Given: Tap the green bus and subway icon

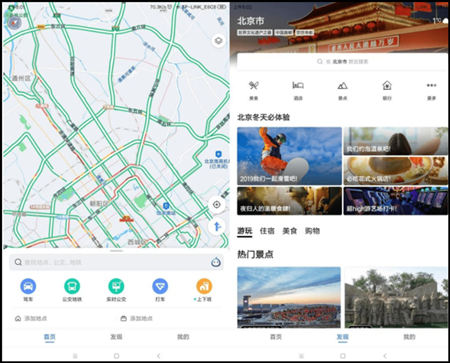Looking at the screenshot, I should [x=72, y=286].
